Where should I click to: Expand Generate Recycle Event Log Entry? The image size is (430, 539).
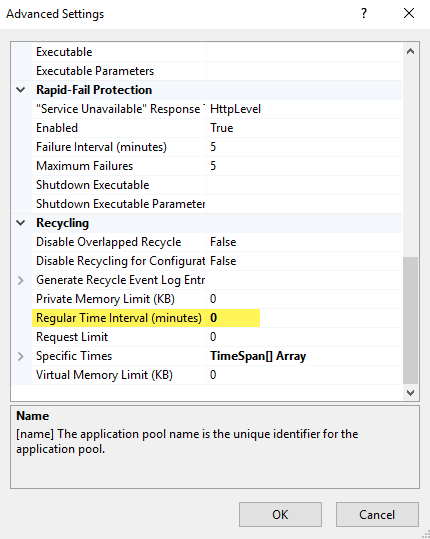tap(21, 280)
